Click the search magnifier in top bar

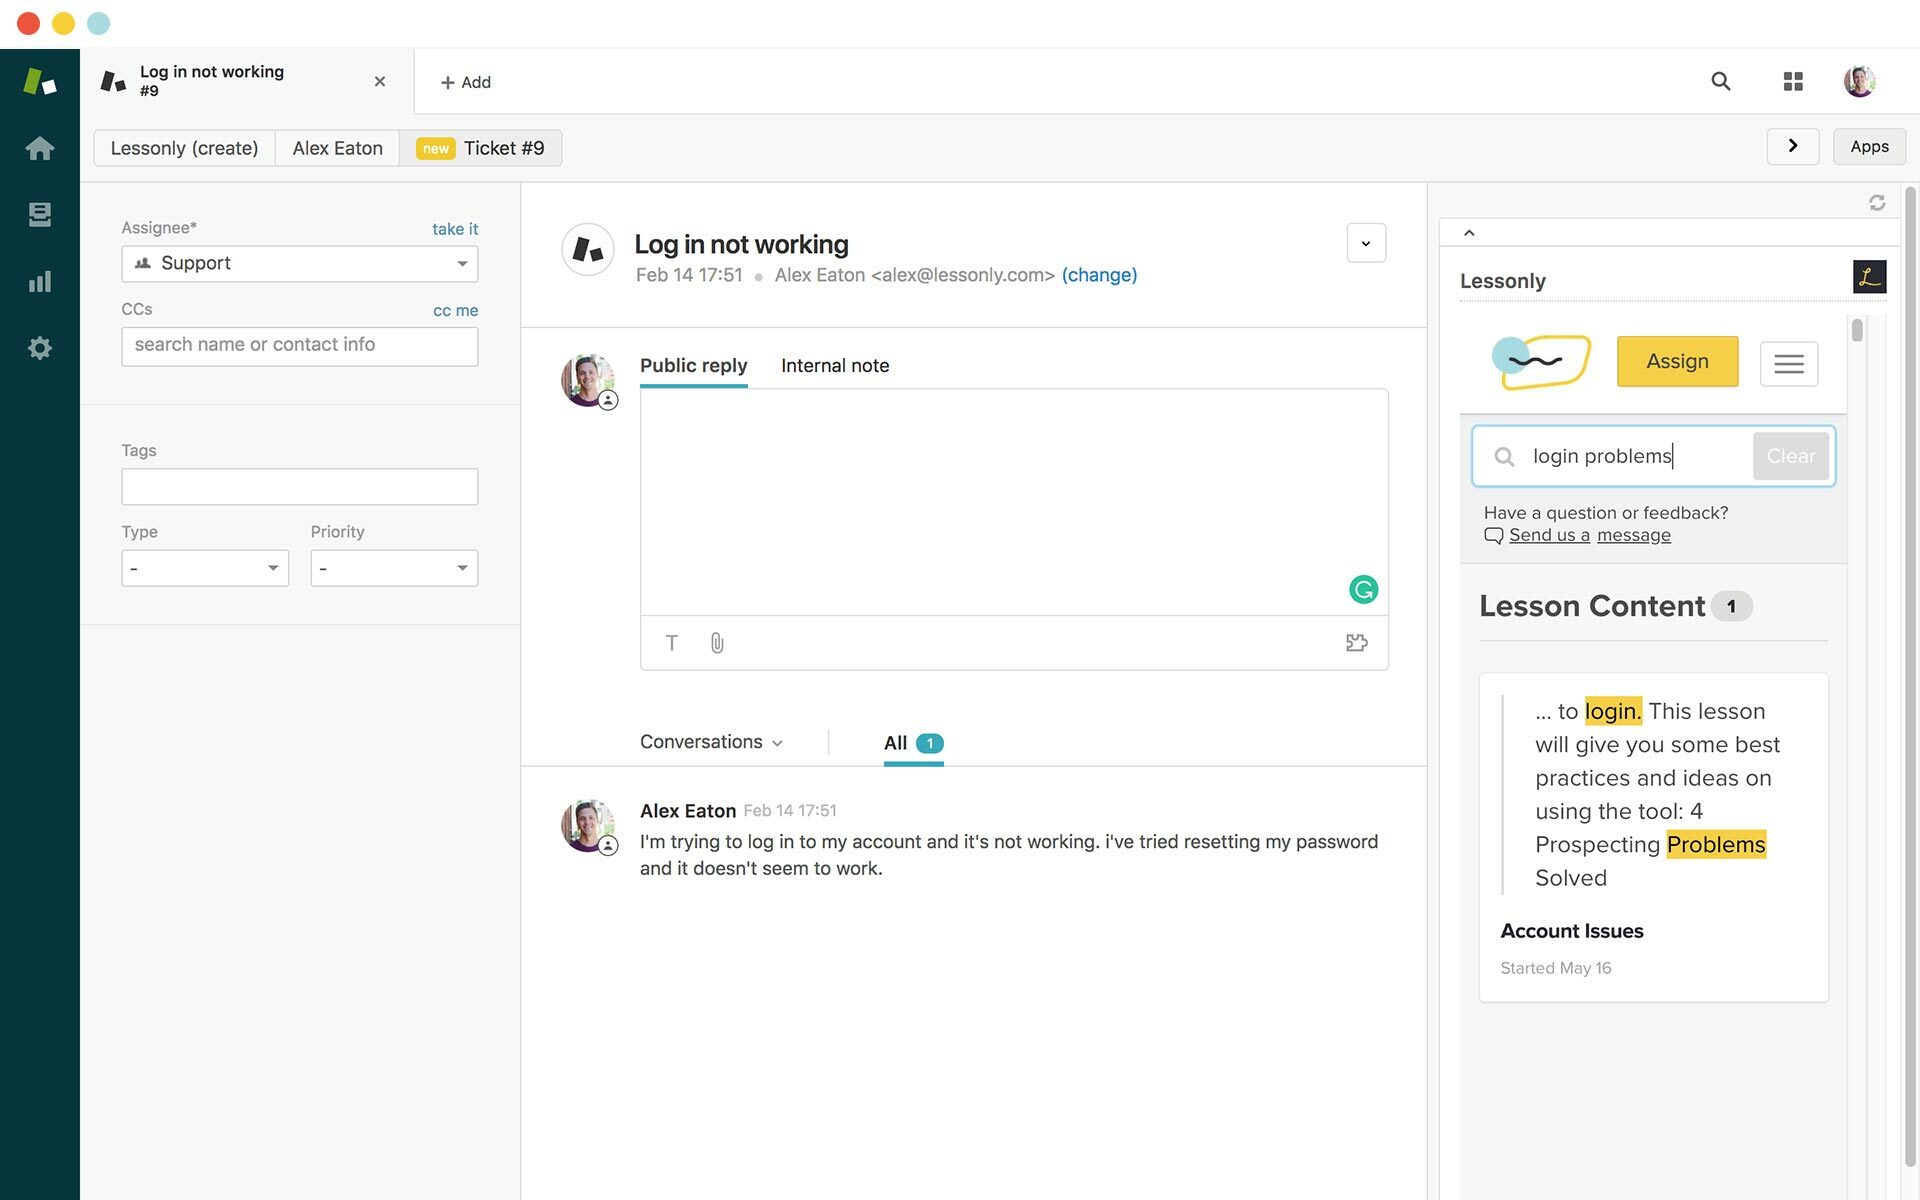coord(1720,82)
